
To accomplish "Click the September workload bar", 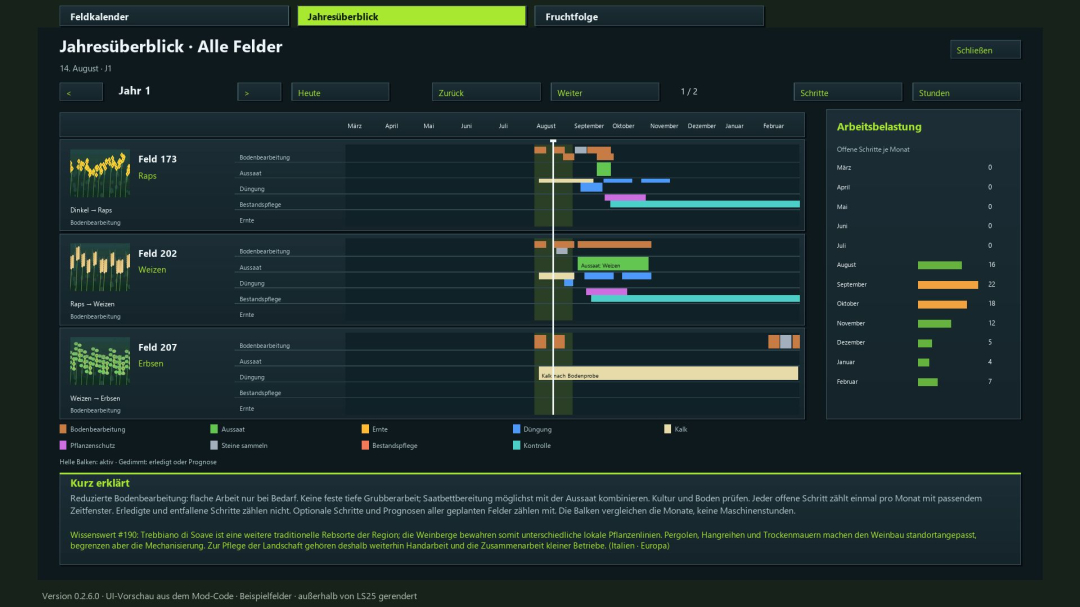I will point(948,285).
